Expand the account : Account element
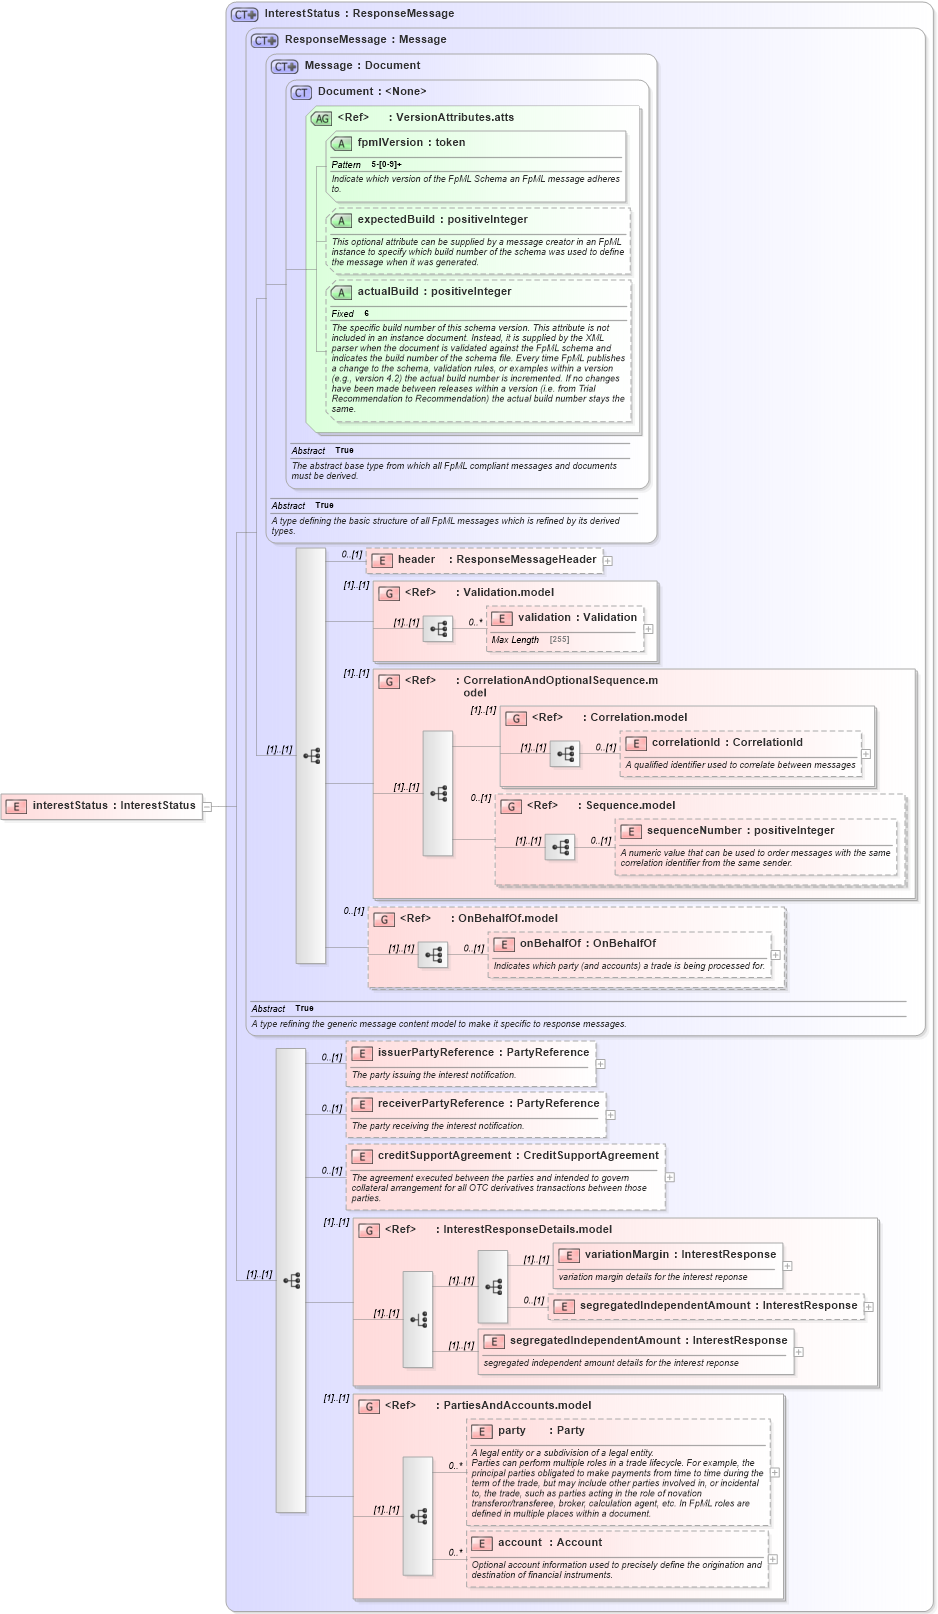The width and height of the screenshot is (938, 1614). point(773,1559)
